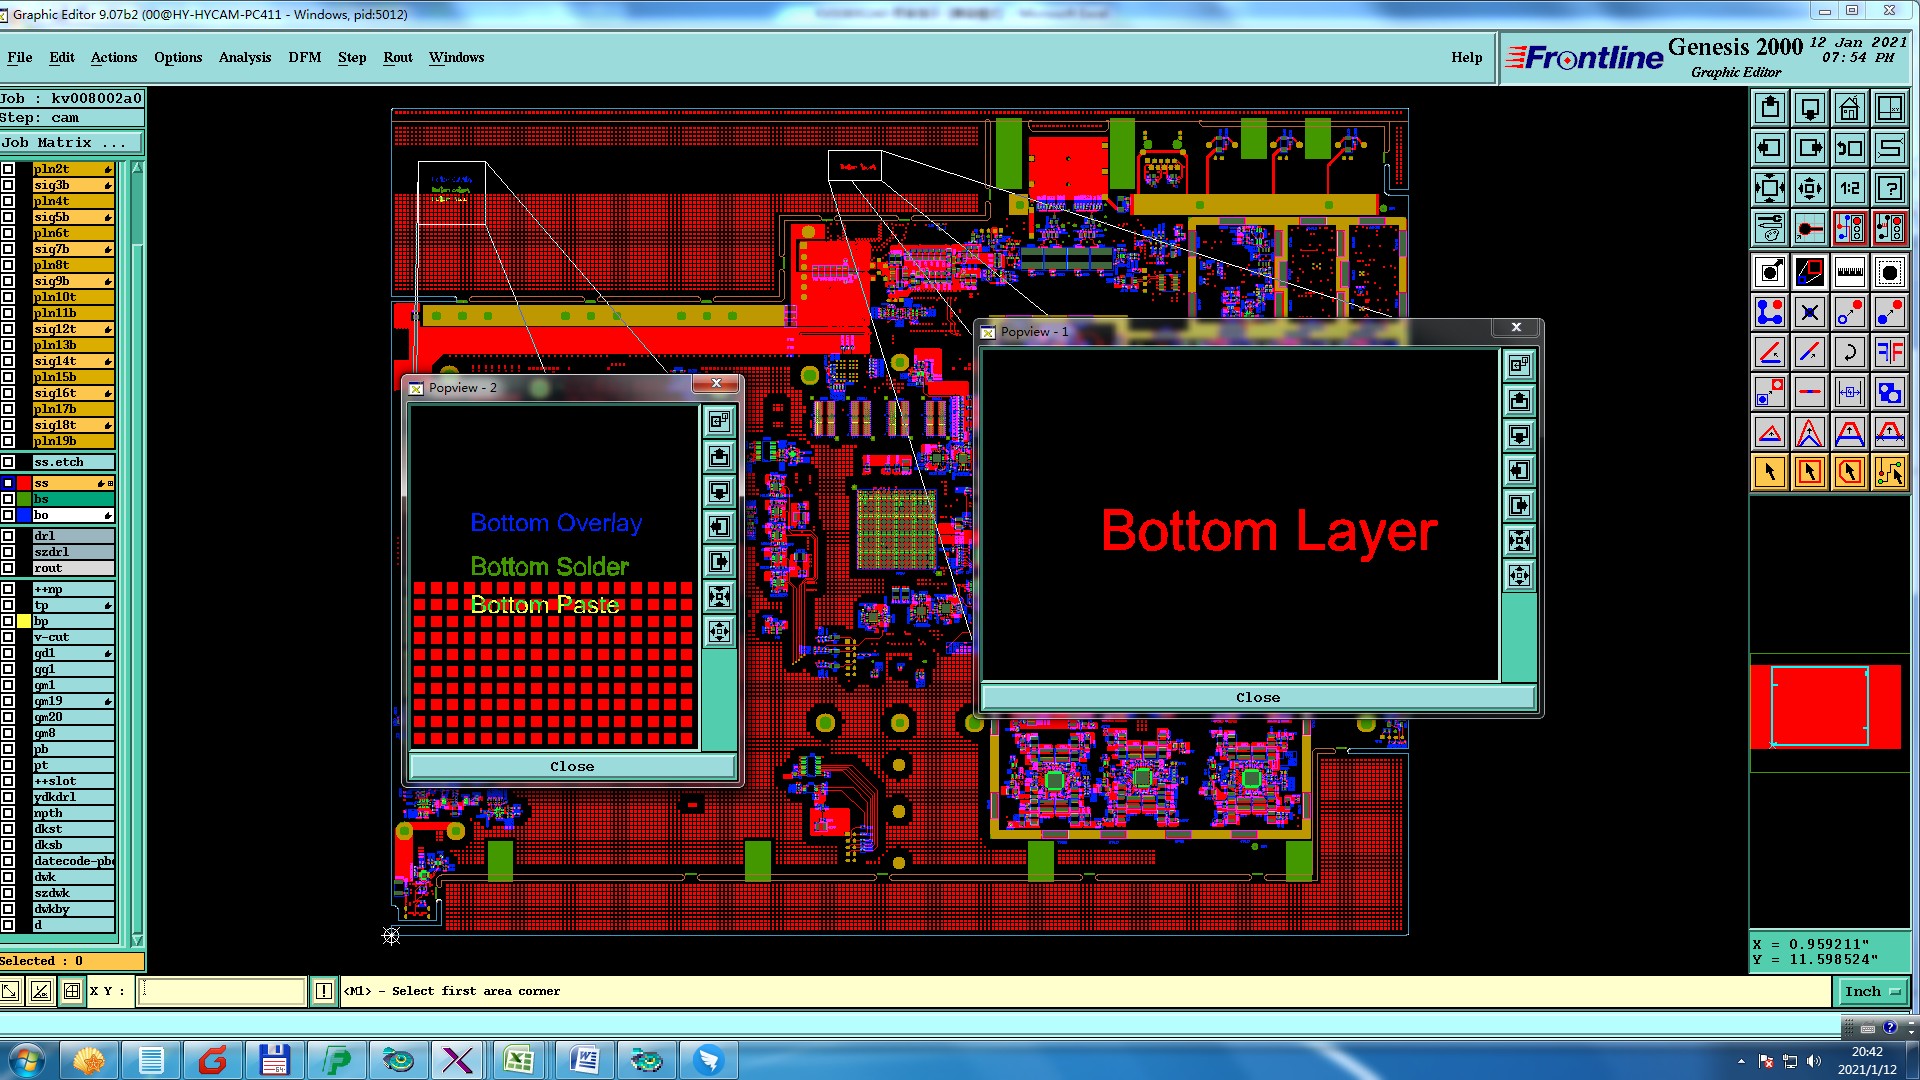Viewport: 1920px width, 1080px height.
Task: Click the yellow color swatch for bp layer
Action: pos(24,621)
